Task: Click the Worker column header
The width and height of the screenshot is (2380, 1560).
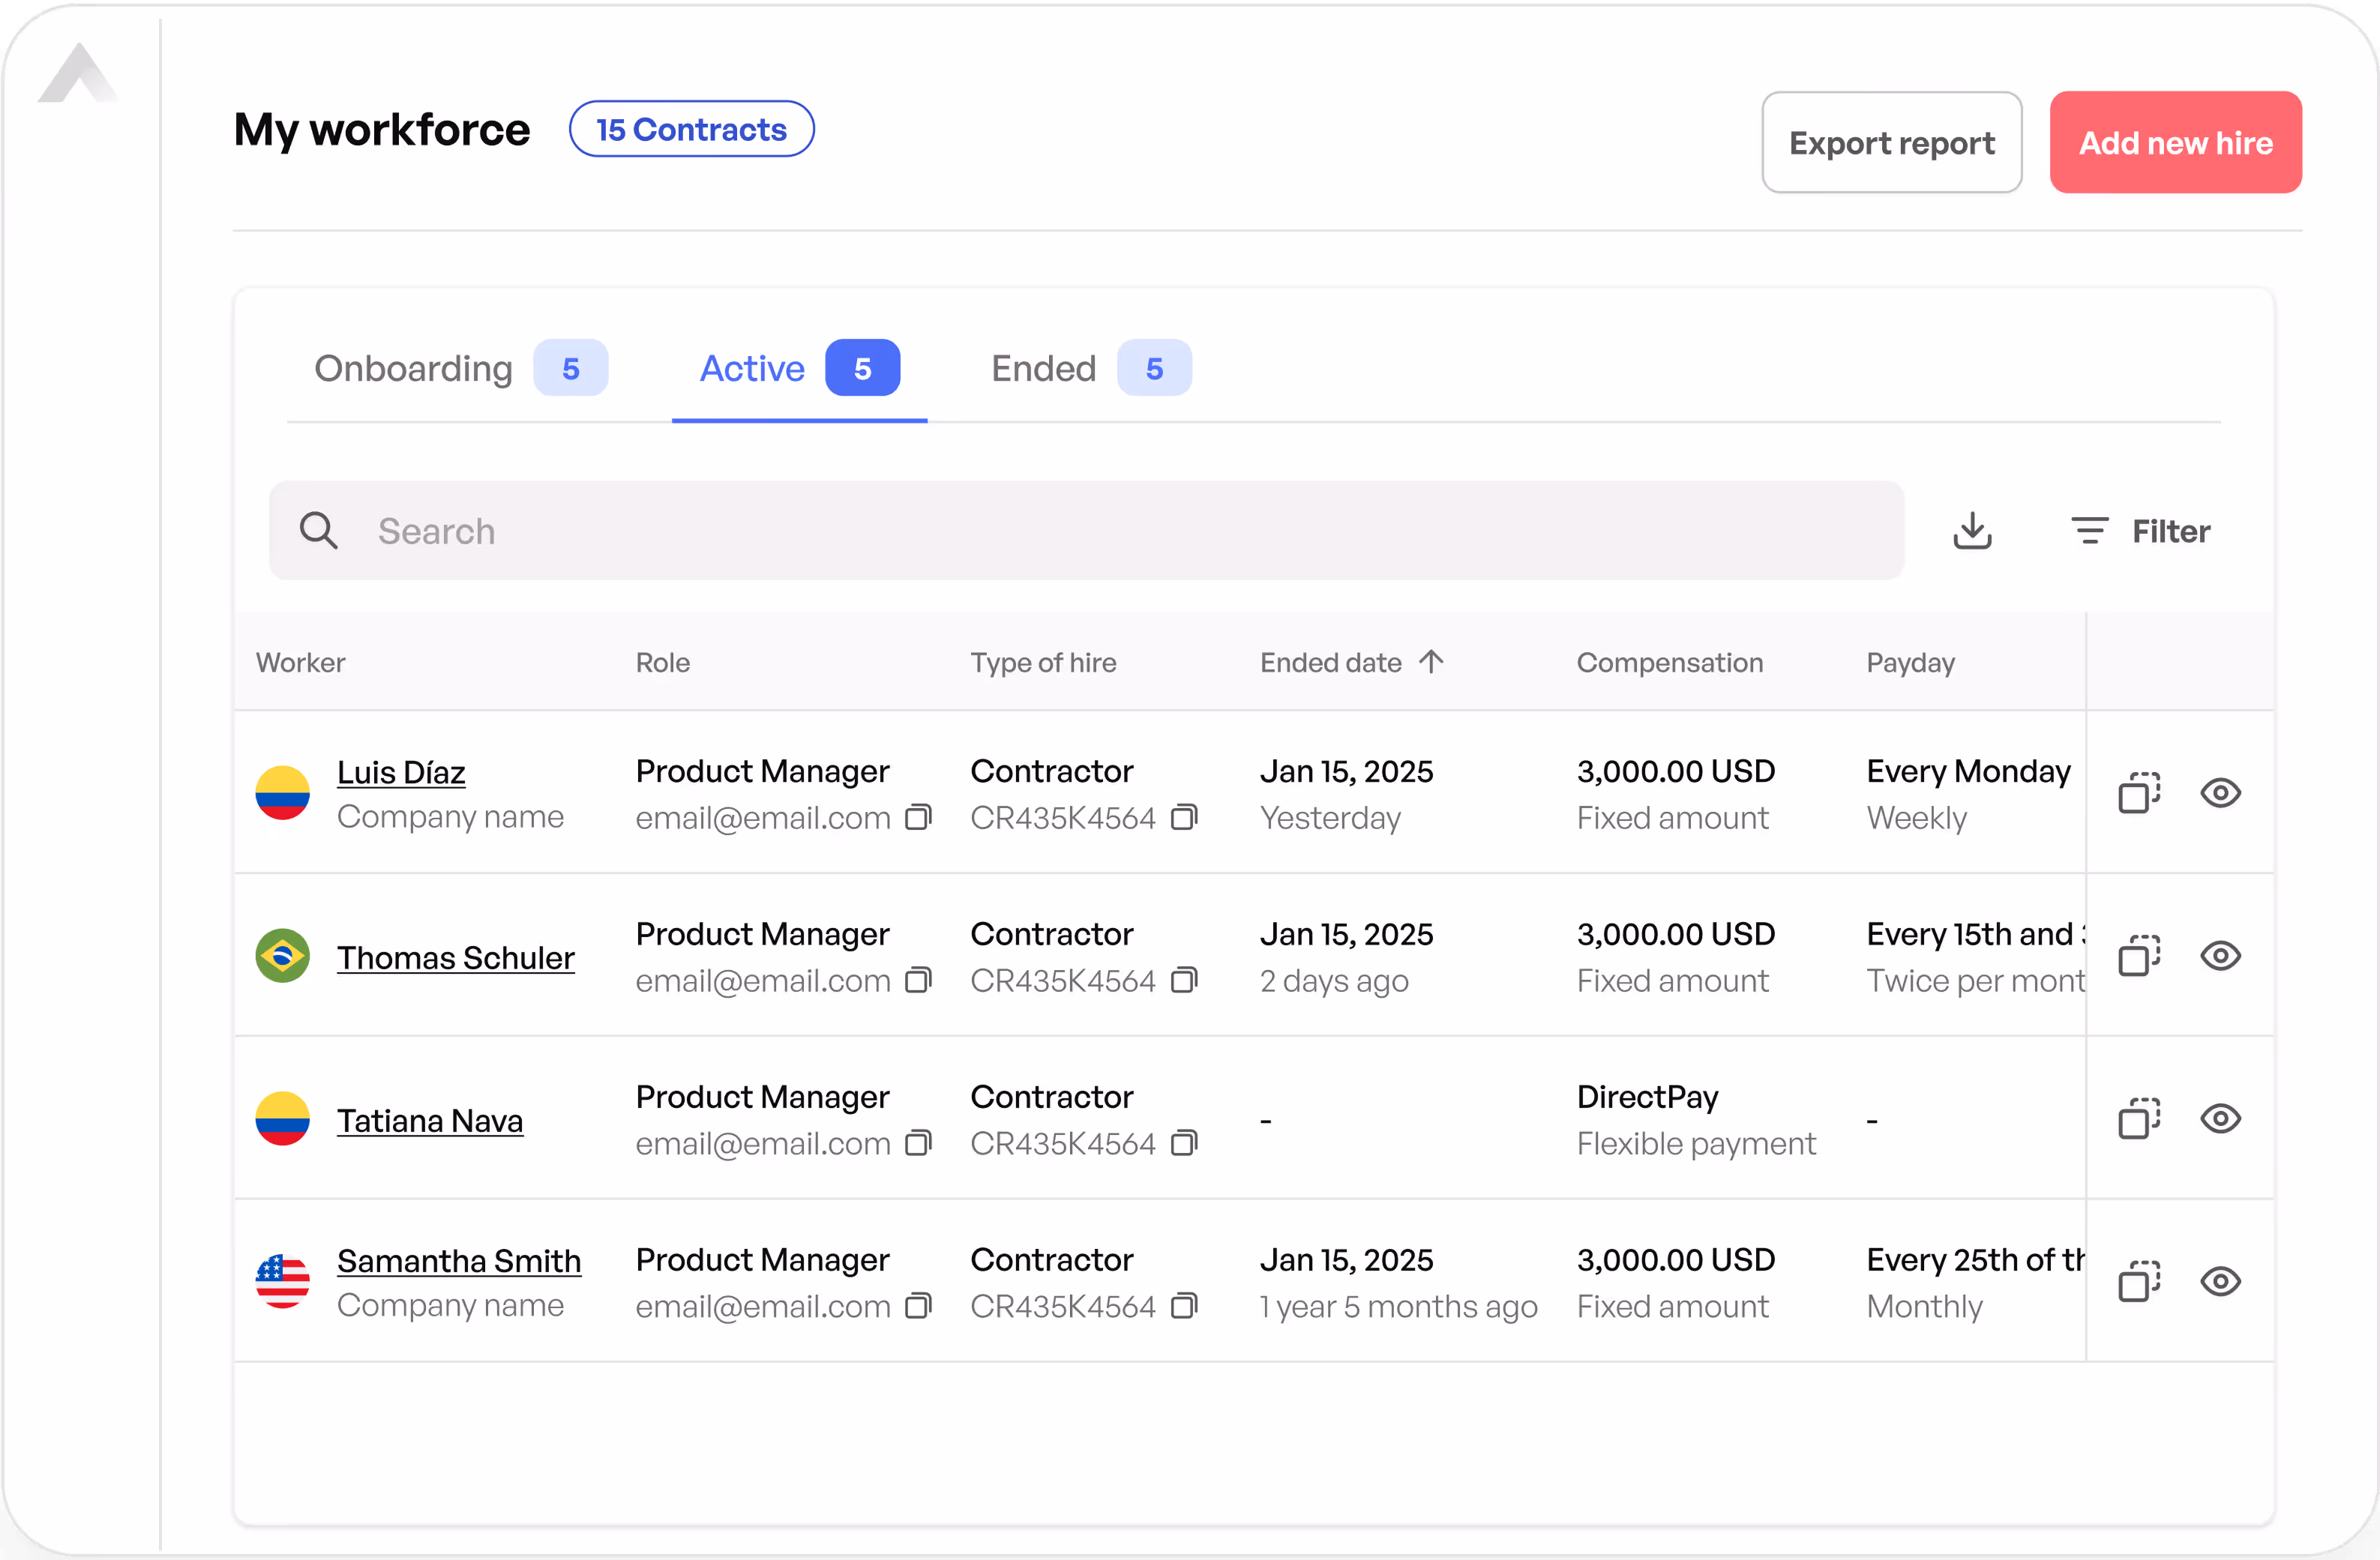Action: (x=300, y=662)
